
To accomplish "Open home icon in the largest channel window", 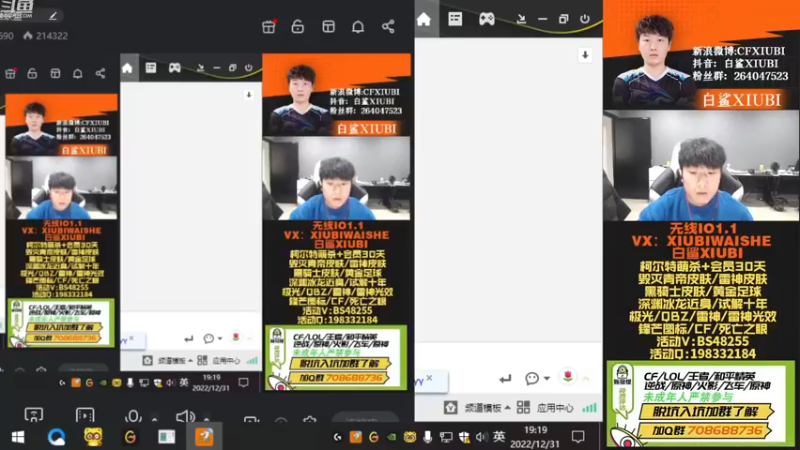I will tap(423, 19).
